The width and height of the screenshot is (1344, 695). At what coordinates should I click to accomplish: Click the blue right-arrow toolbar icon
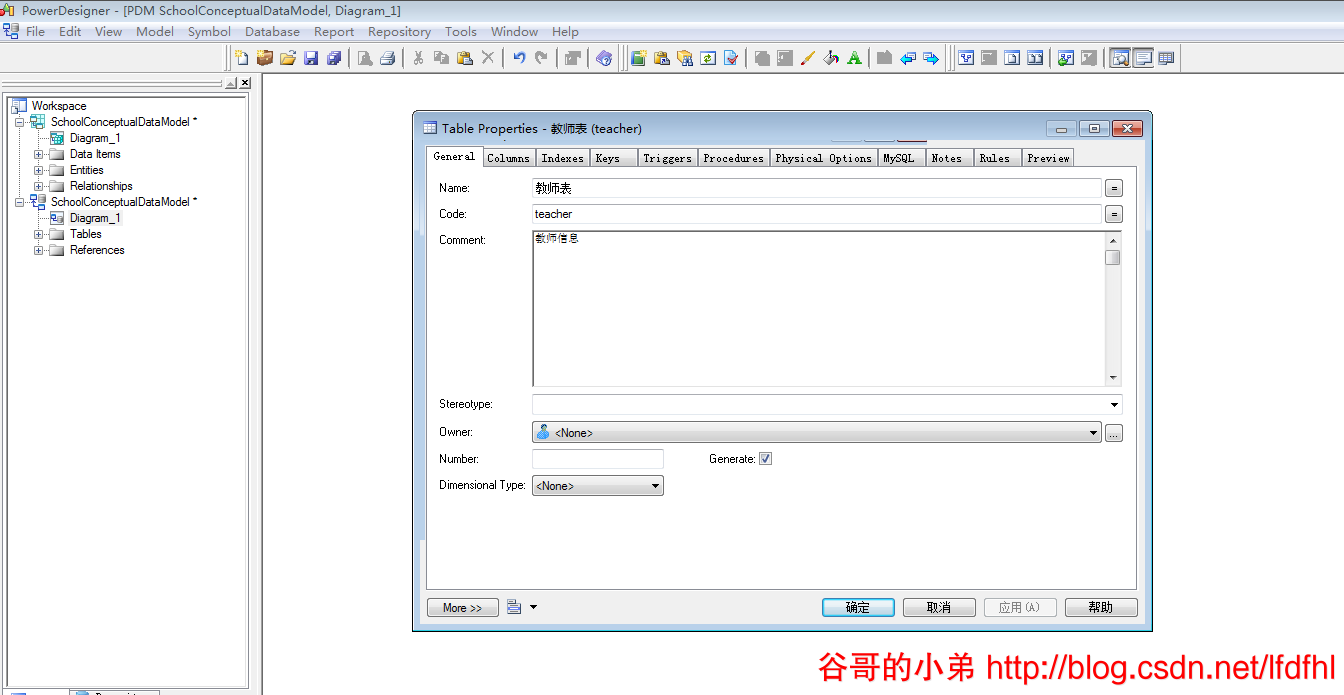[931, 58]
